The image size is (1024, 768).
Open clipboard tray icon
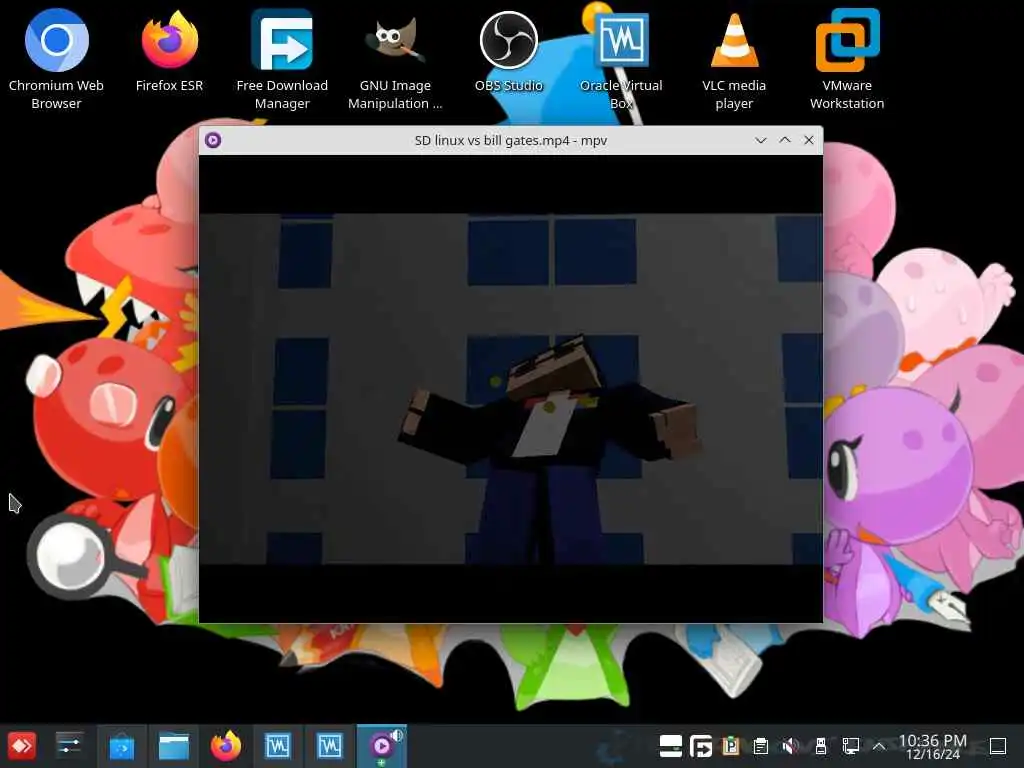(x=760, y=745)
